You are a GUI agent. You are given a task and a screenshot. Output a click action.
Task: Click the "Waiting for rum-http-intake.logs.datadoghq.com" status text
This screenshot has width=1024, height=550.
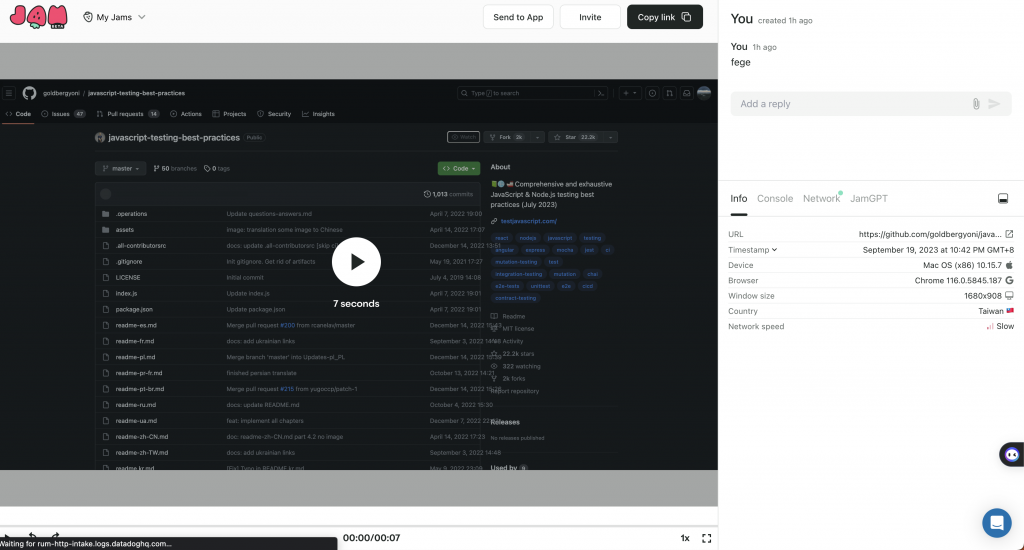(86, 543)
